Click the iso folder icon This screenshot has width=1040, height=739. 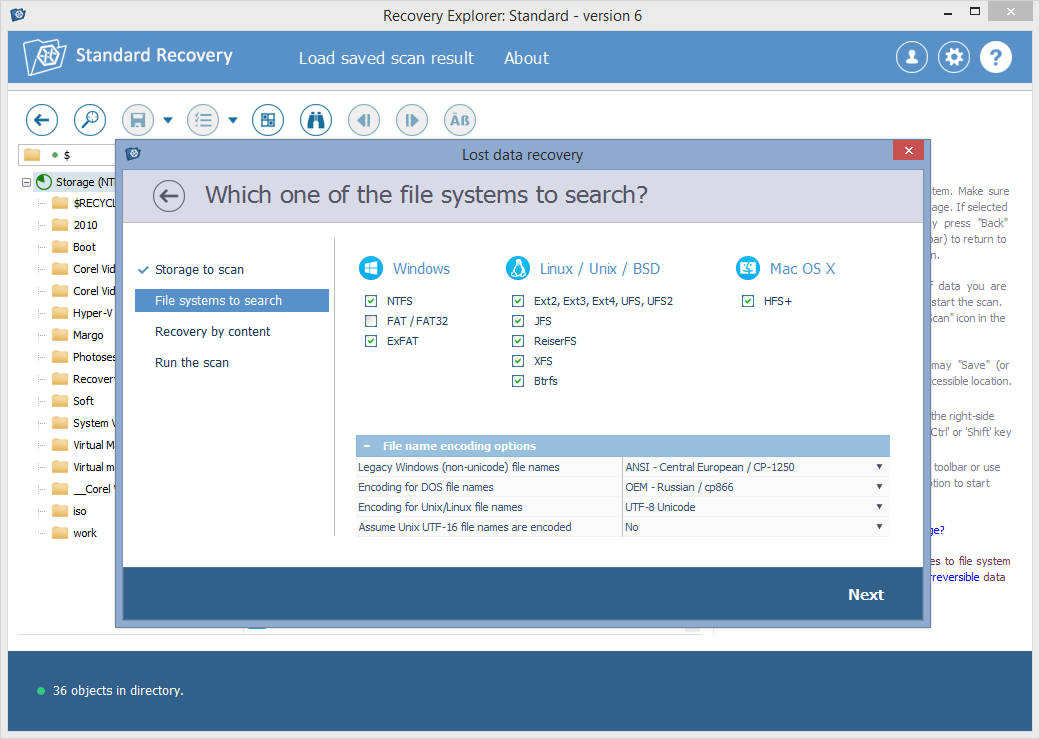click(x=60, y=511)
